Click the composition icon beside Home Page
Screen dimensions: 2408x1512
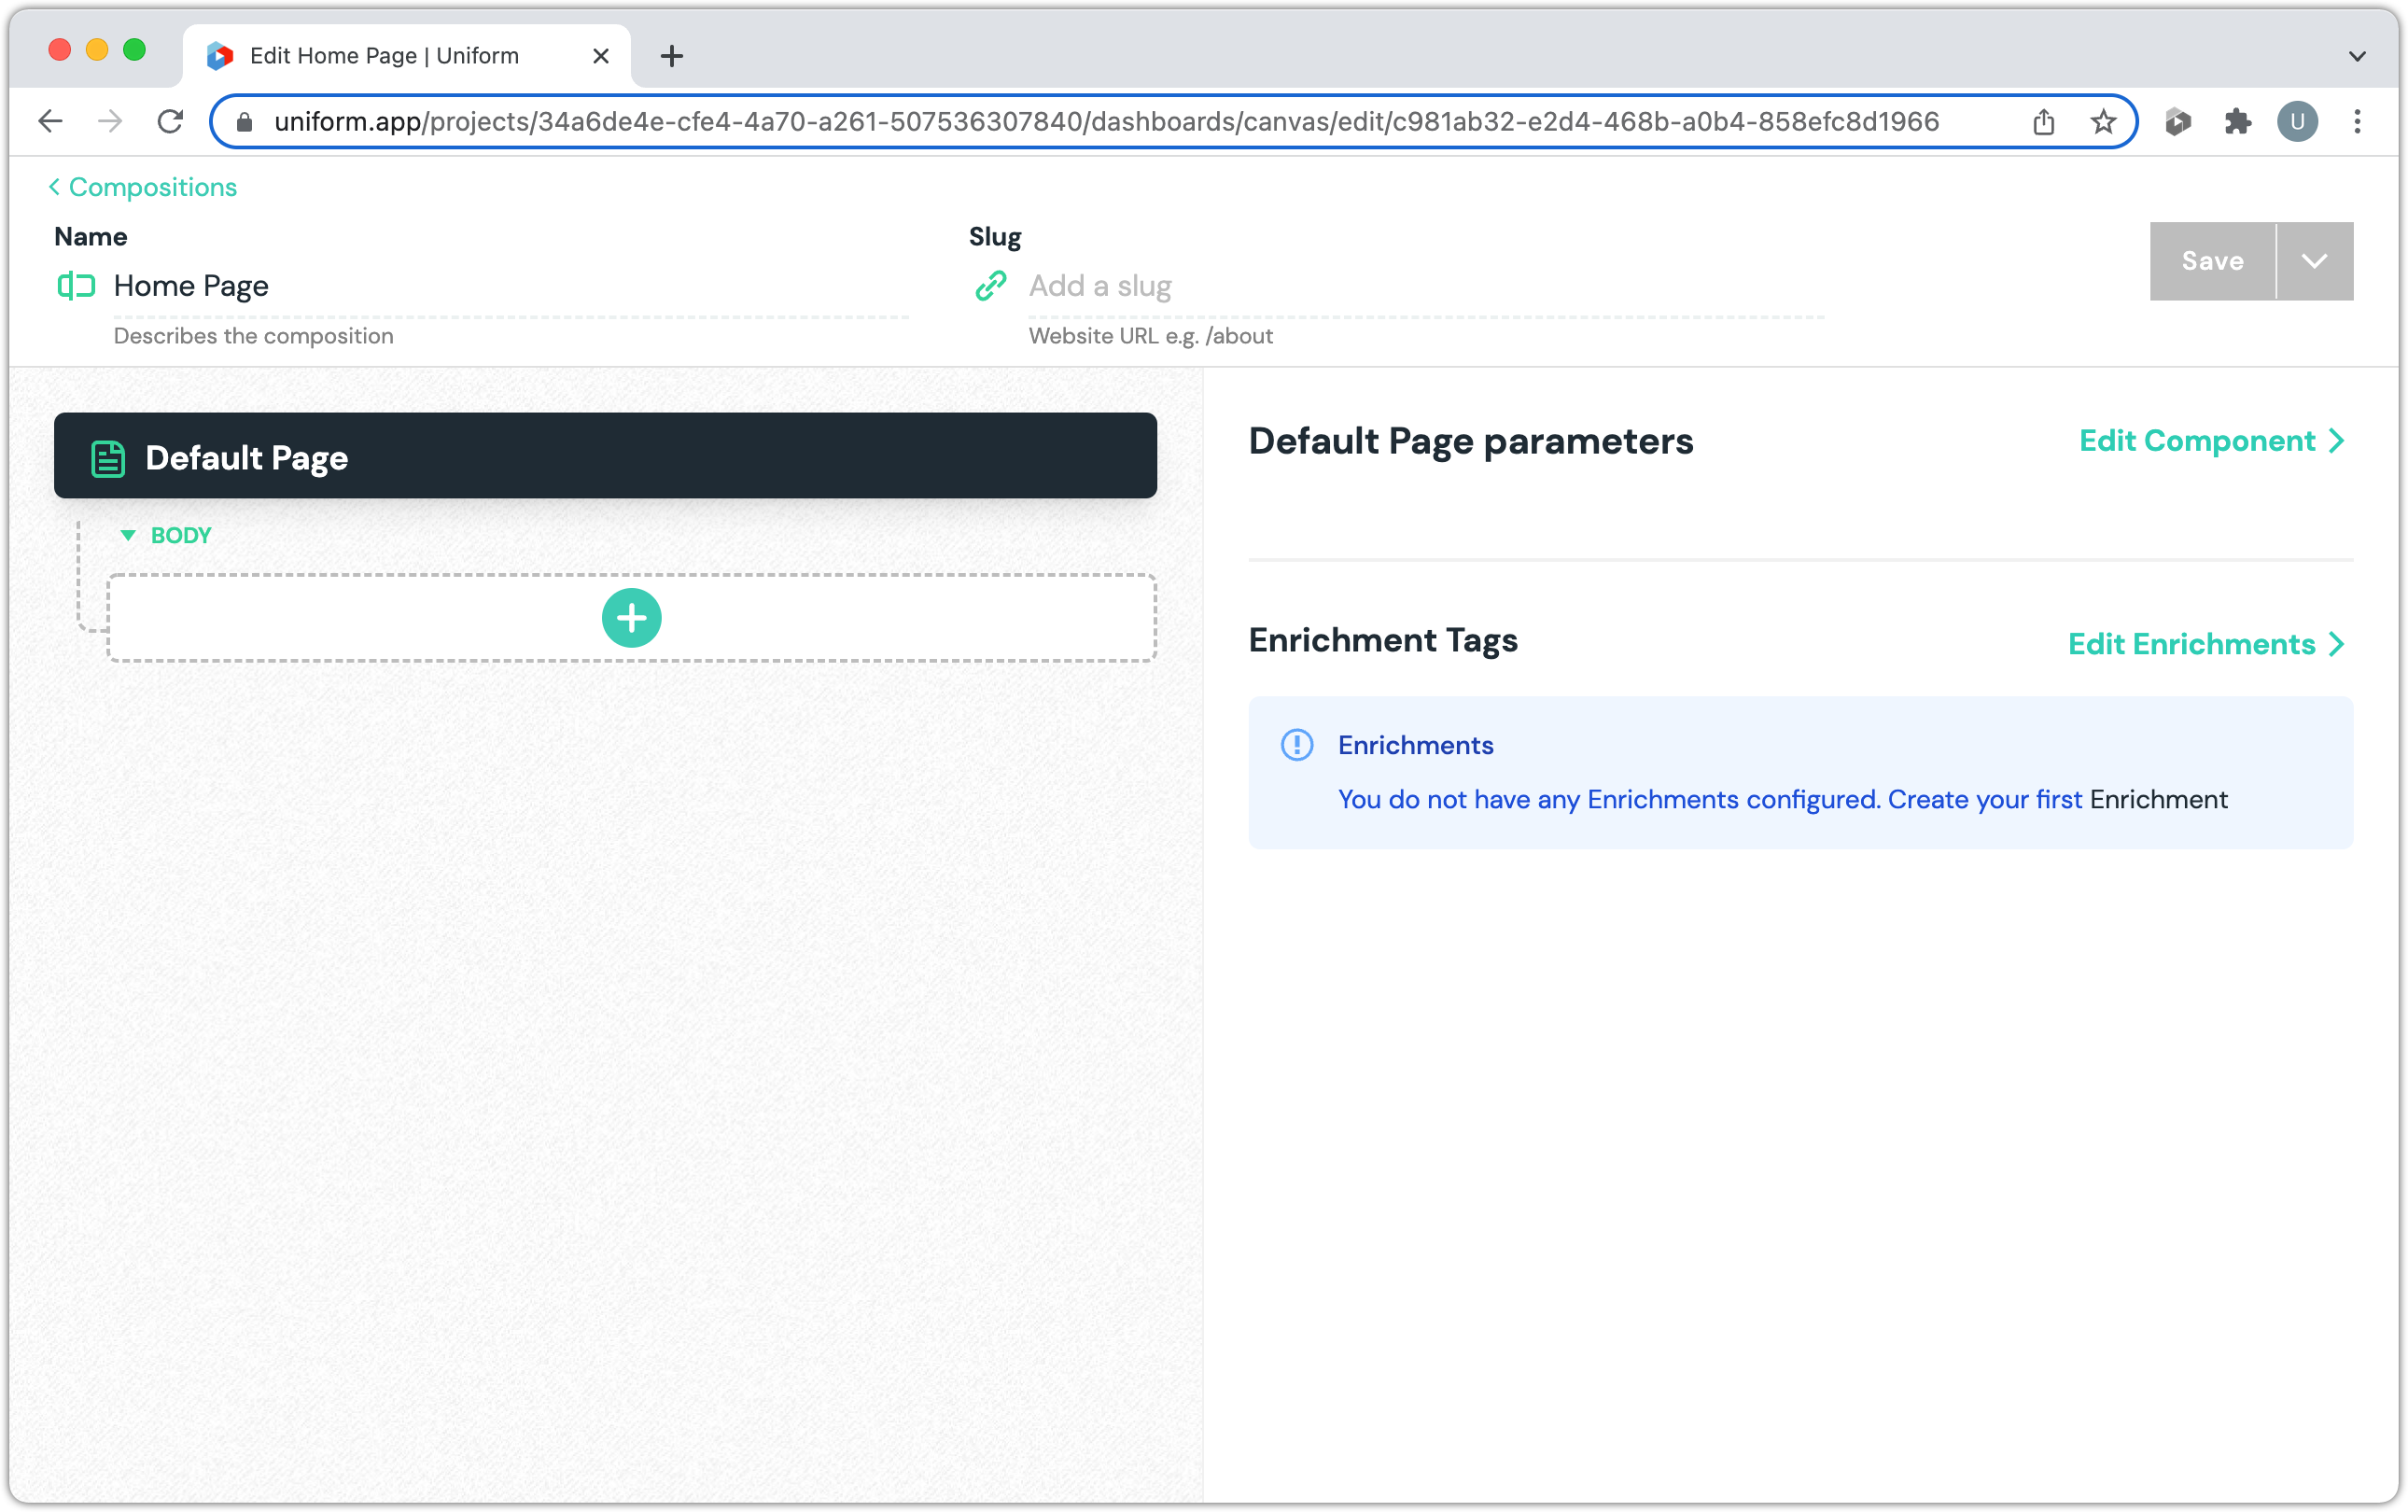click(x=76, y=286)
